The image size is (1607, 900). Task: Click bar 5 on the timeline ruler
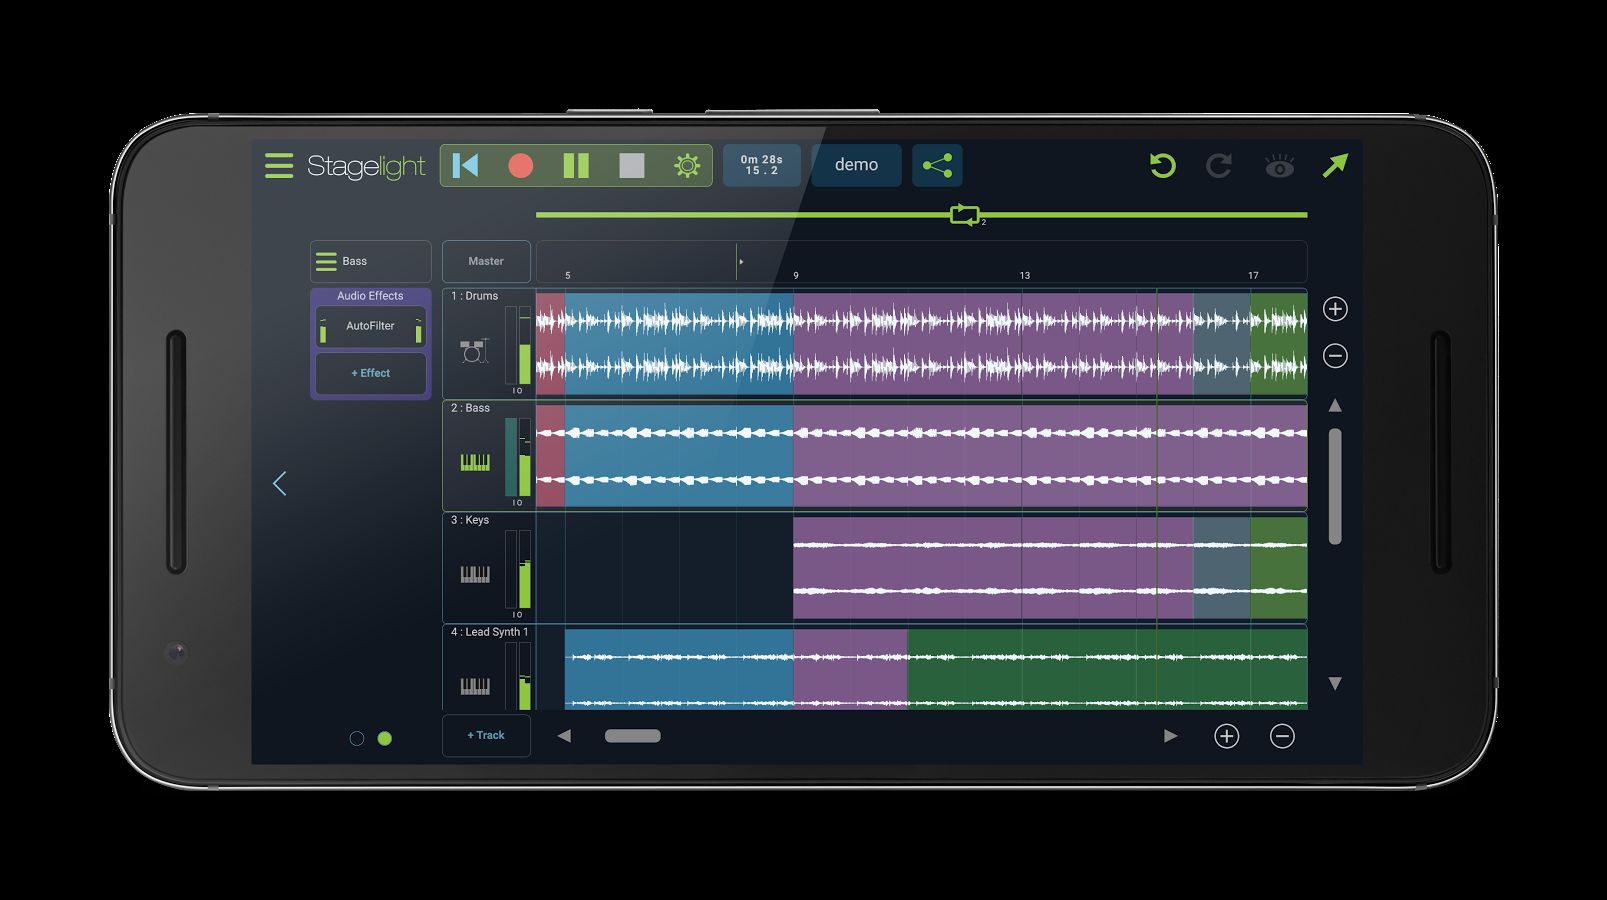[x=568, y=276]
